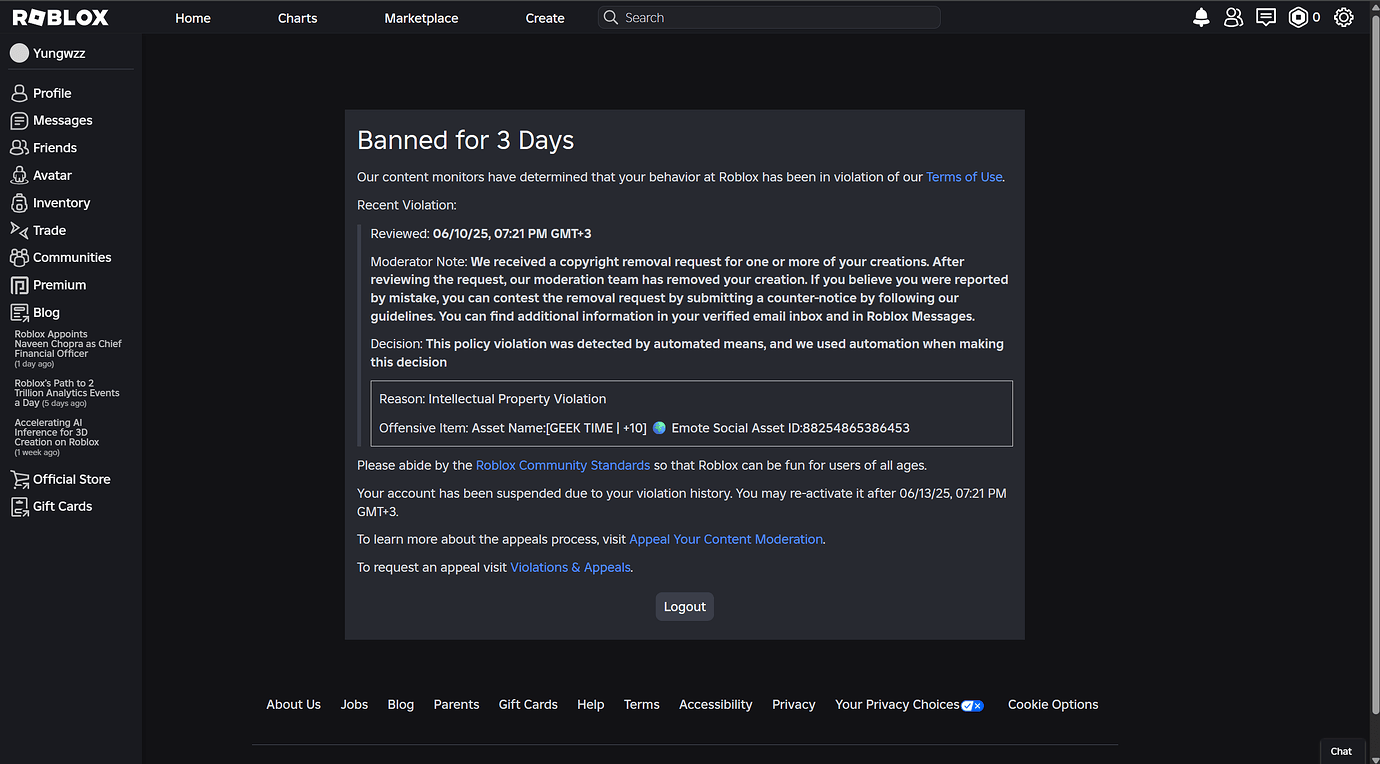The width and height of the screenshot is (1380, 764).
Task: Open the notifications bell icon
Action: [1201, 17]
